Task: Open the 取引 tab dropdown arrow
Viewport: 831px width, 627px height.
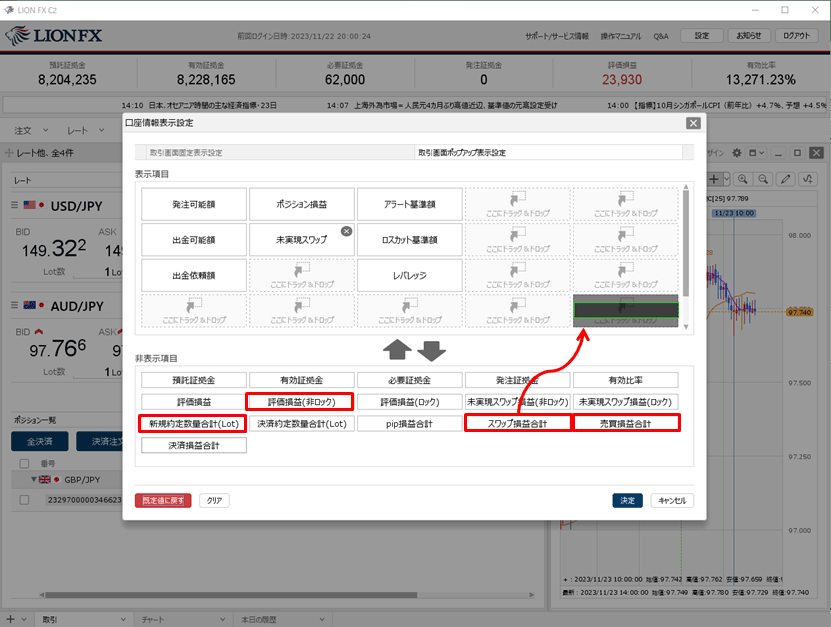Action: 123,619
